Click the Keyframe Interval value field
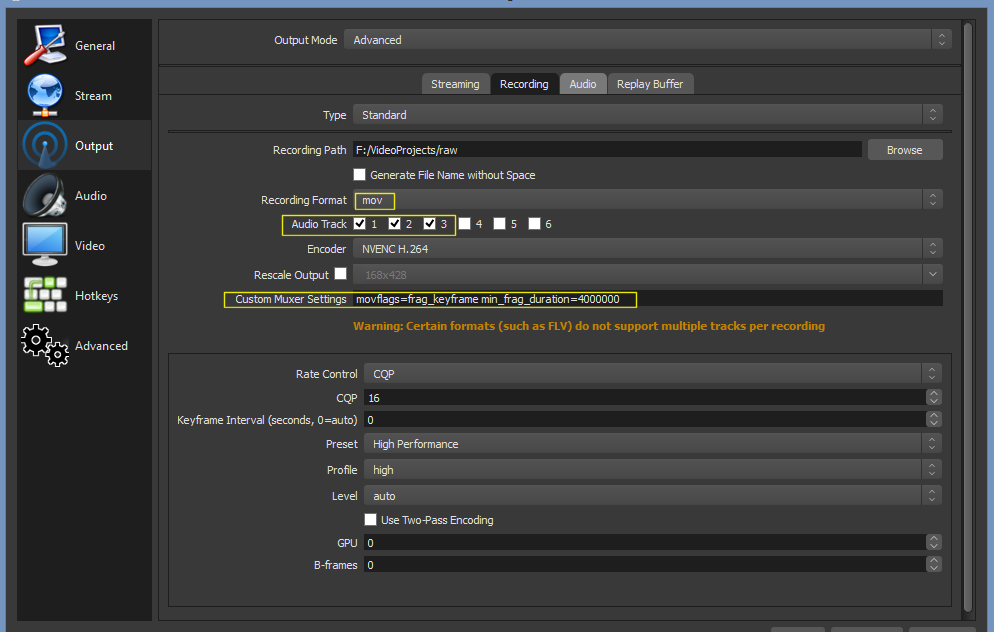The image size is (994, 632). pyautogui.click(x=645, y=420)
